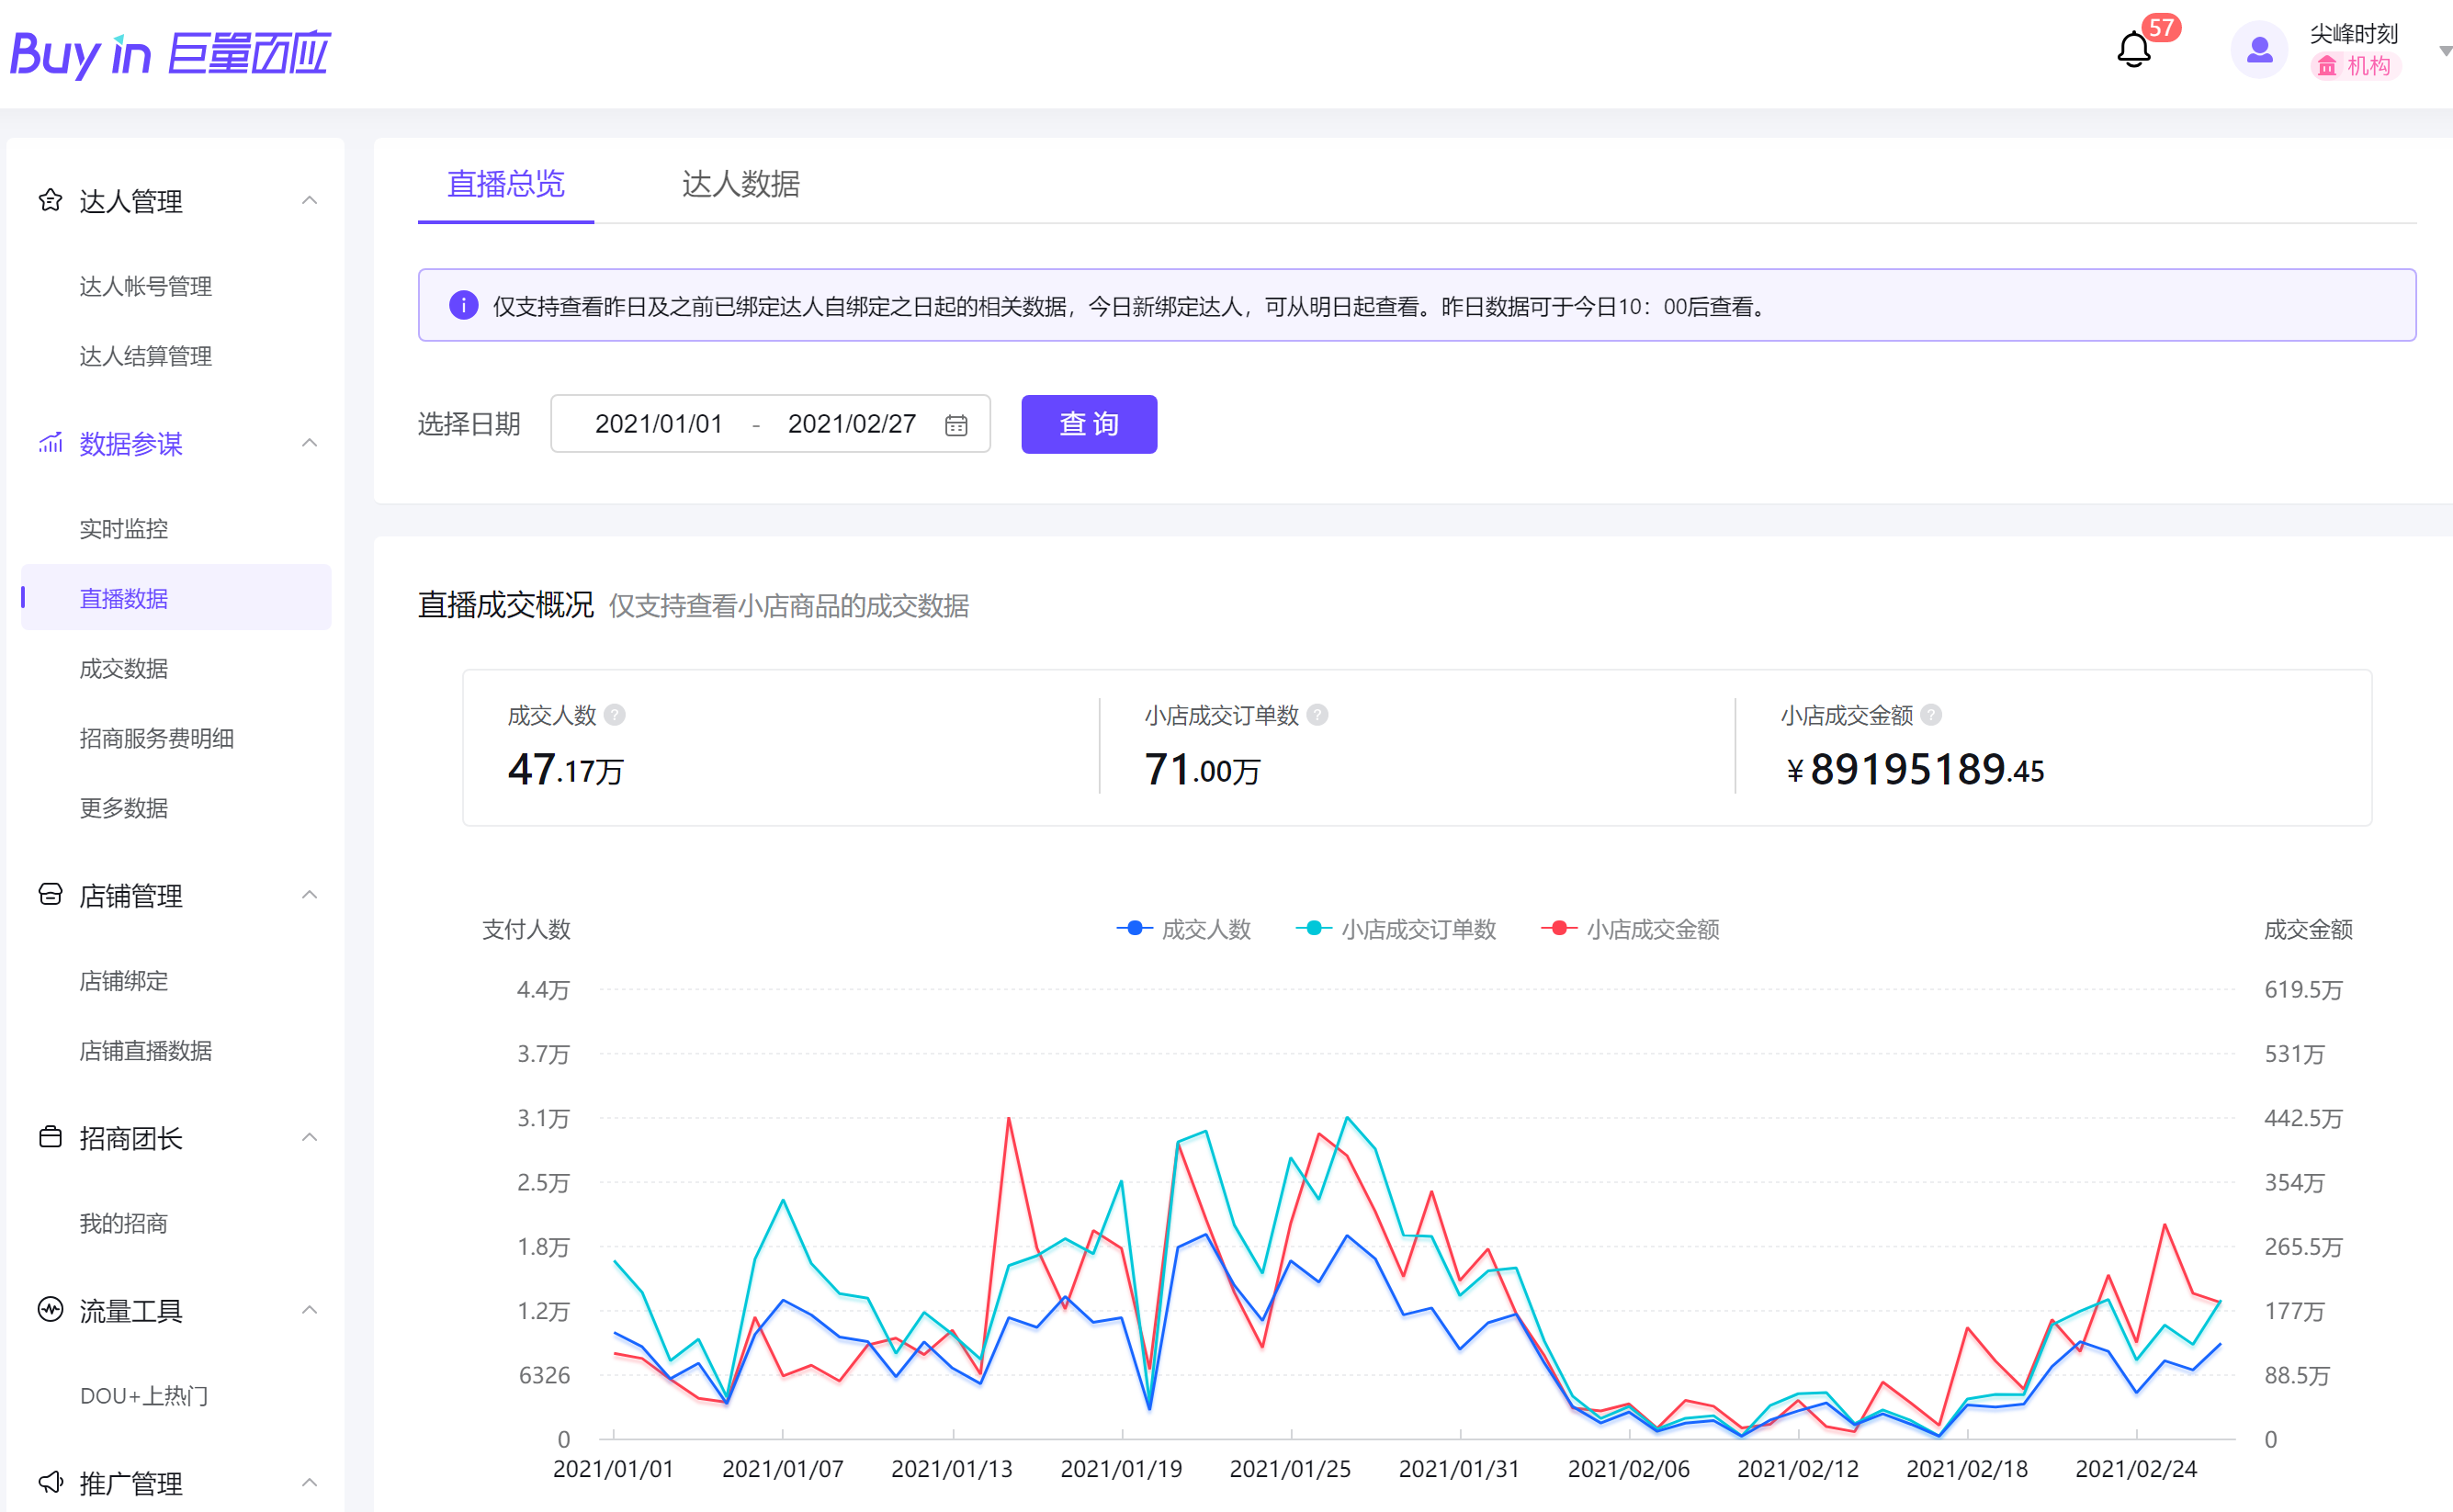Click help icon next to 成交人数

click(615, 715)
